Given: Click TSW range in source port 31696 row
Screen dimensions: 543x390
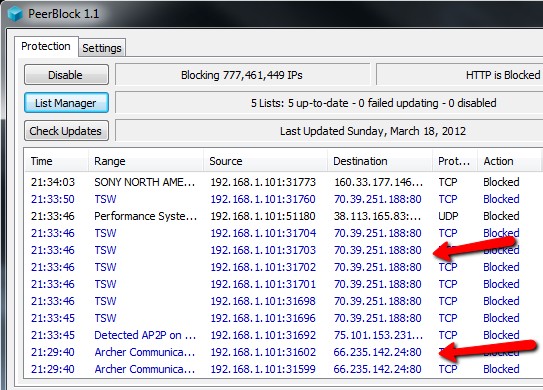Looking at the screenshot, I should (x=105, y=318).
